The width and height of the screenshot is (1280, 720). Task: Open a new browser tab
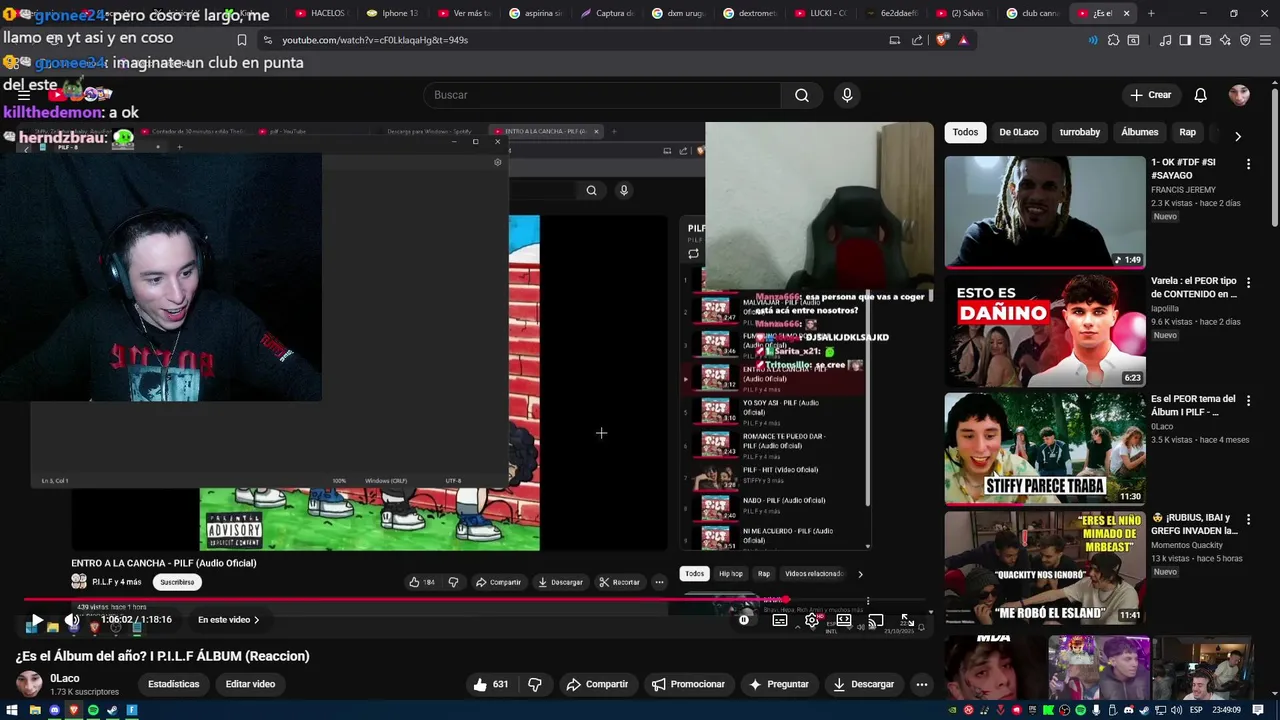point(1151,13)
